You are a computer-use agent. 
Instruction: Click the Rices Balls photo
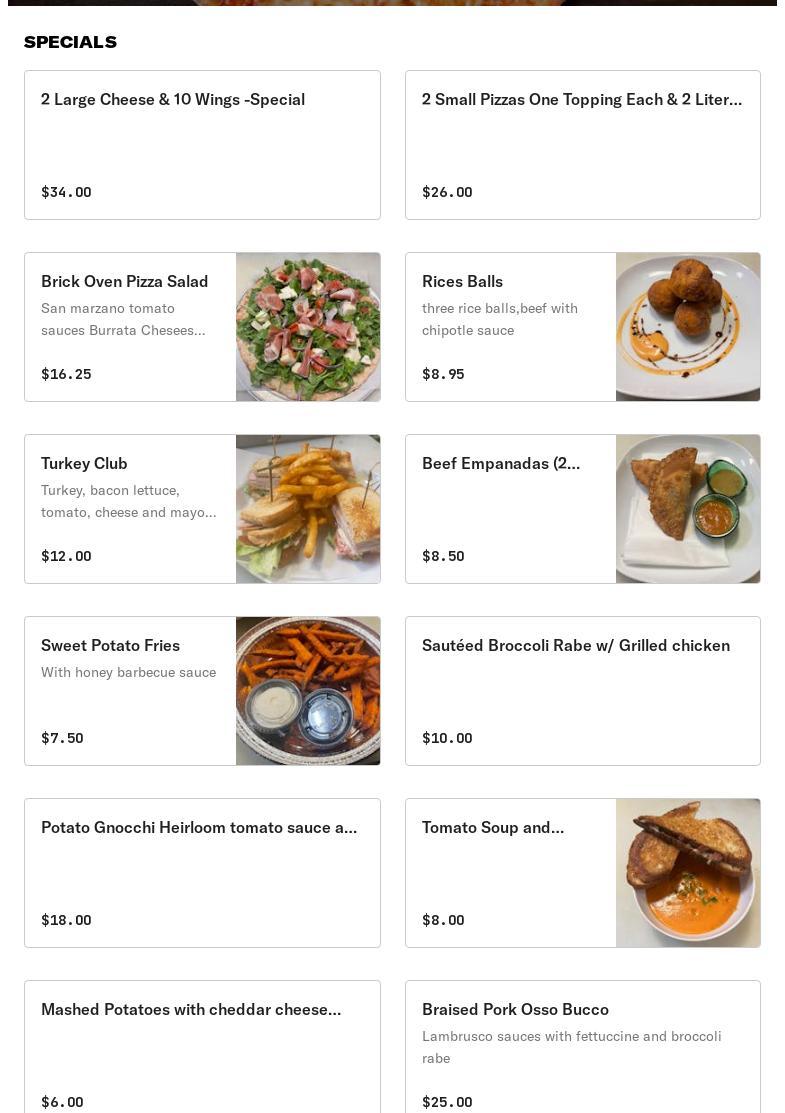click(688, 327)
